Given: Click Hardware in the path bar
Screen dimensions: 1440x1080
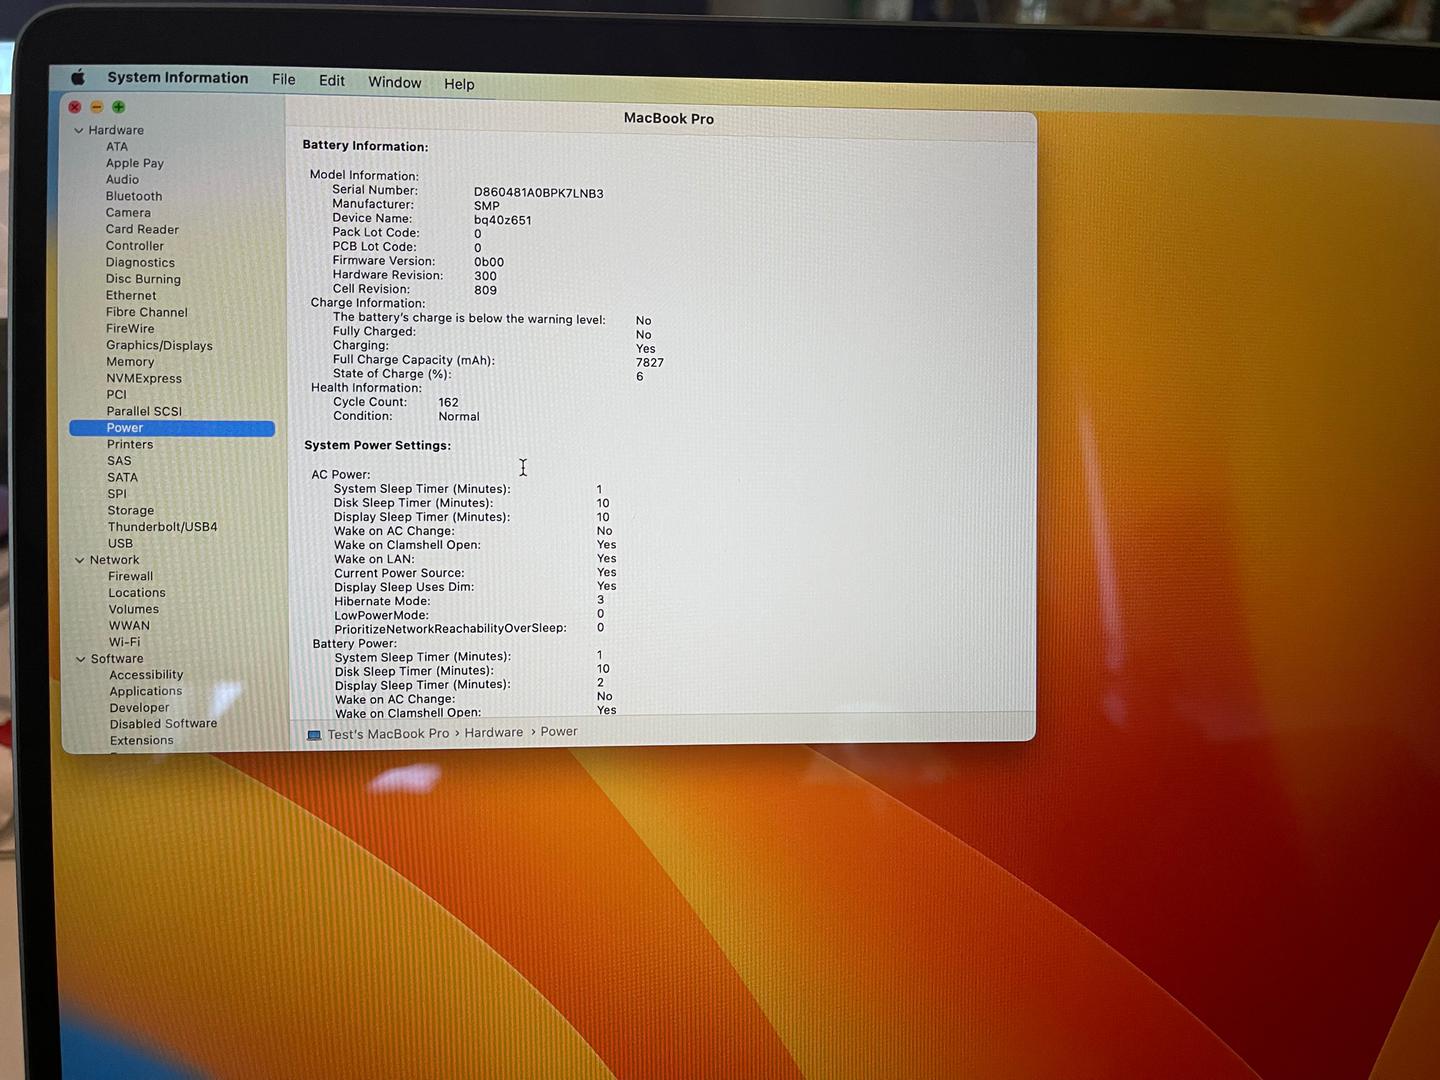Looking at the screenshot, I should click(x=494, y=733).
